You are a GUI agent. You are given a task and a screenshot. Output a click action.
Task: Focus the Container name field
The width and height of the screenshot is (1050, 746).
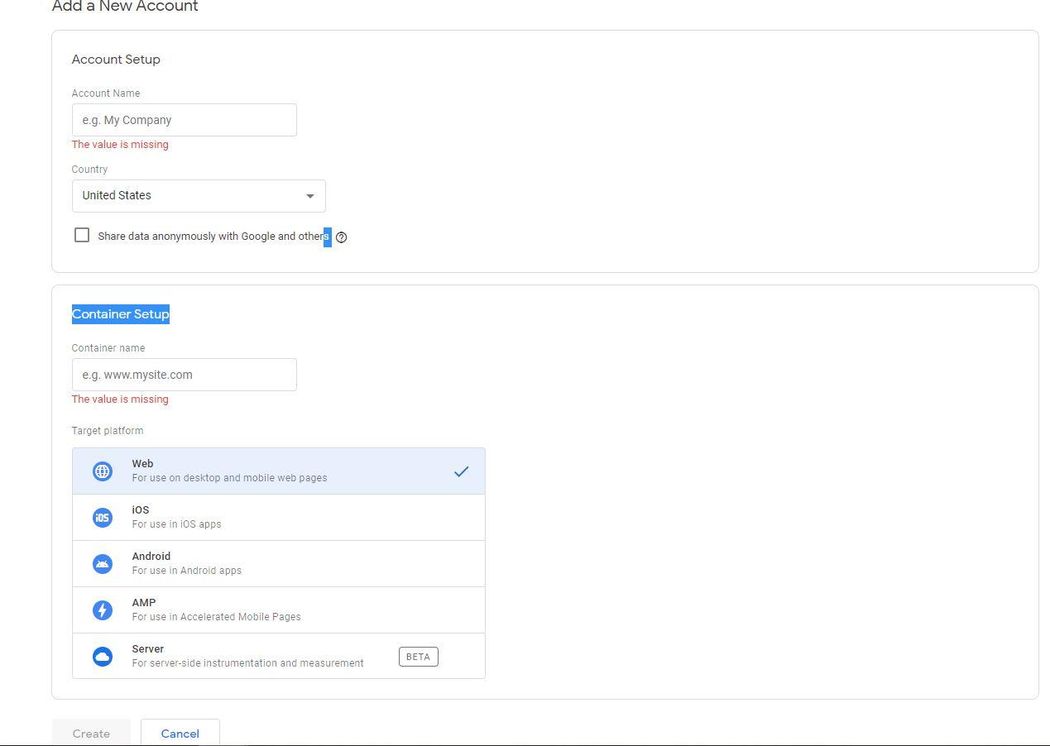pyautogui.click(x=184, y=375)
